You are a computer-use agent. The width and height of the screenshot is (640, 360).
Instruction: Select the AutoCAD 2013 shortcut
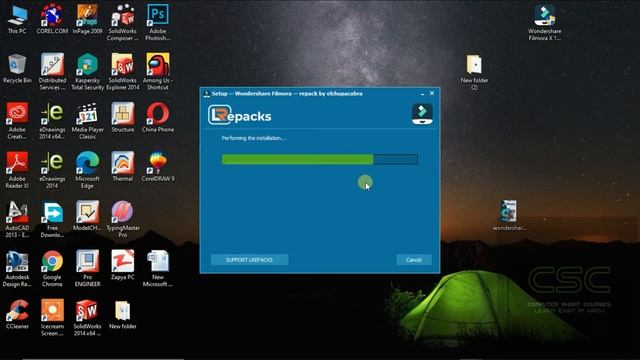(17, 219)
